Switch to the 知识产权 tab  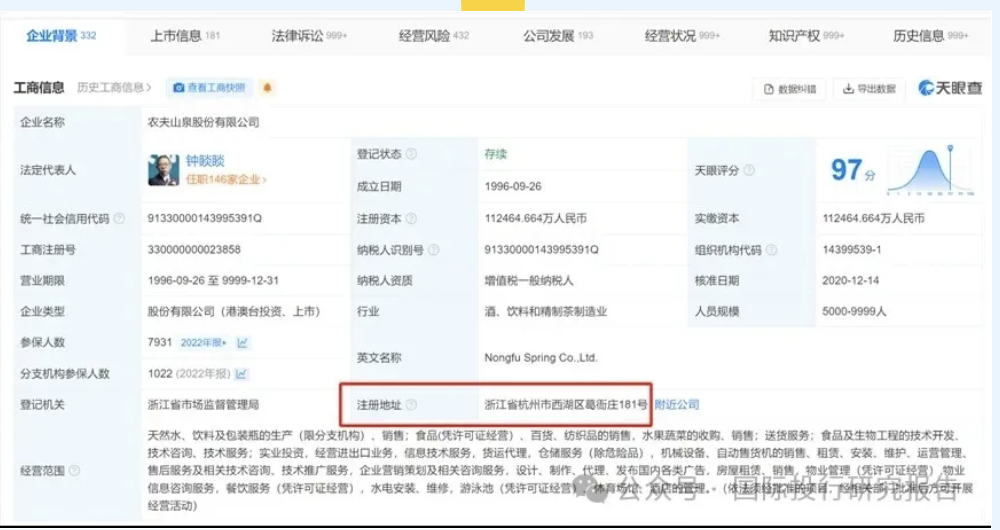pos(806,36)
